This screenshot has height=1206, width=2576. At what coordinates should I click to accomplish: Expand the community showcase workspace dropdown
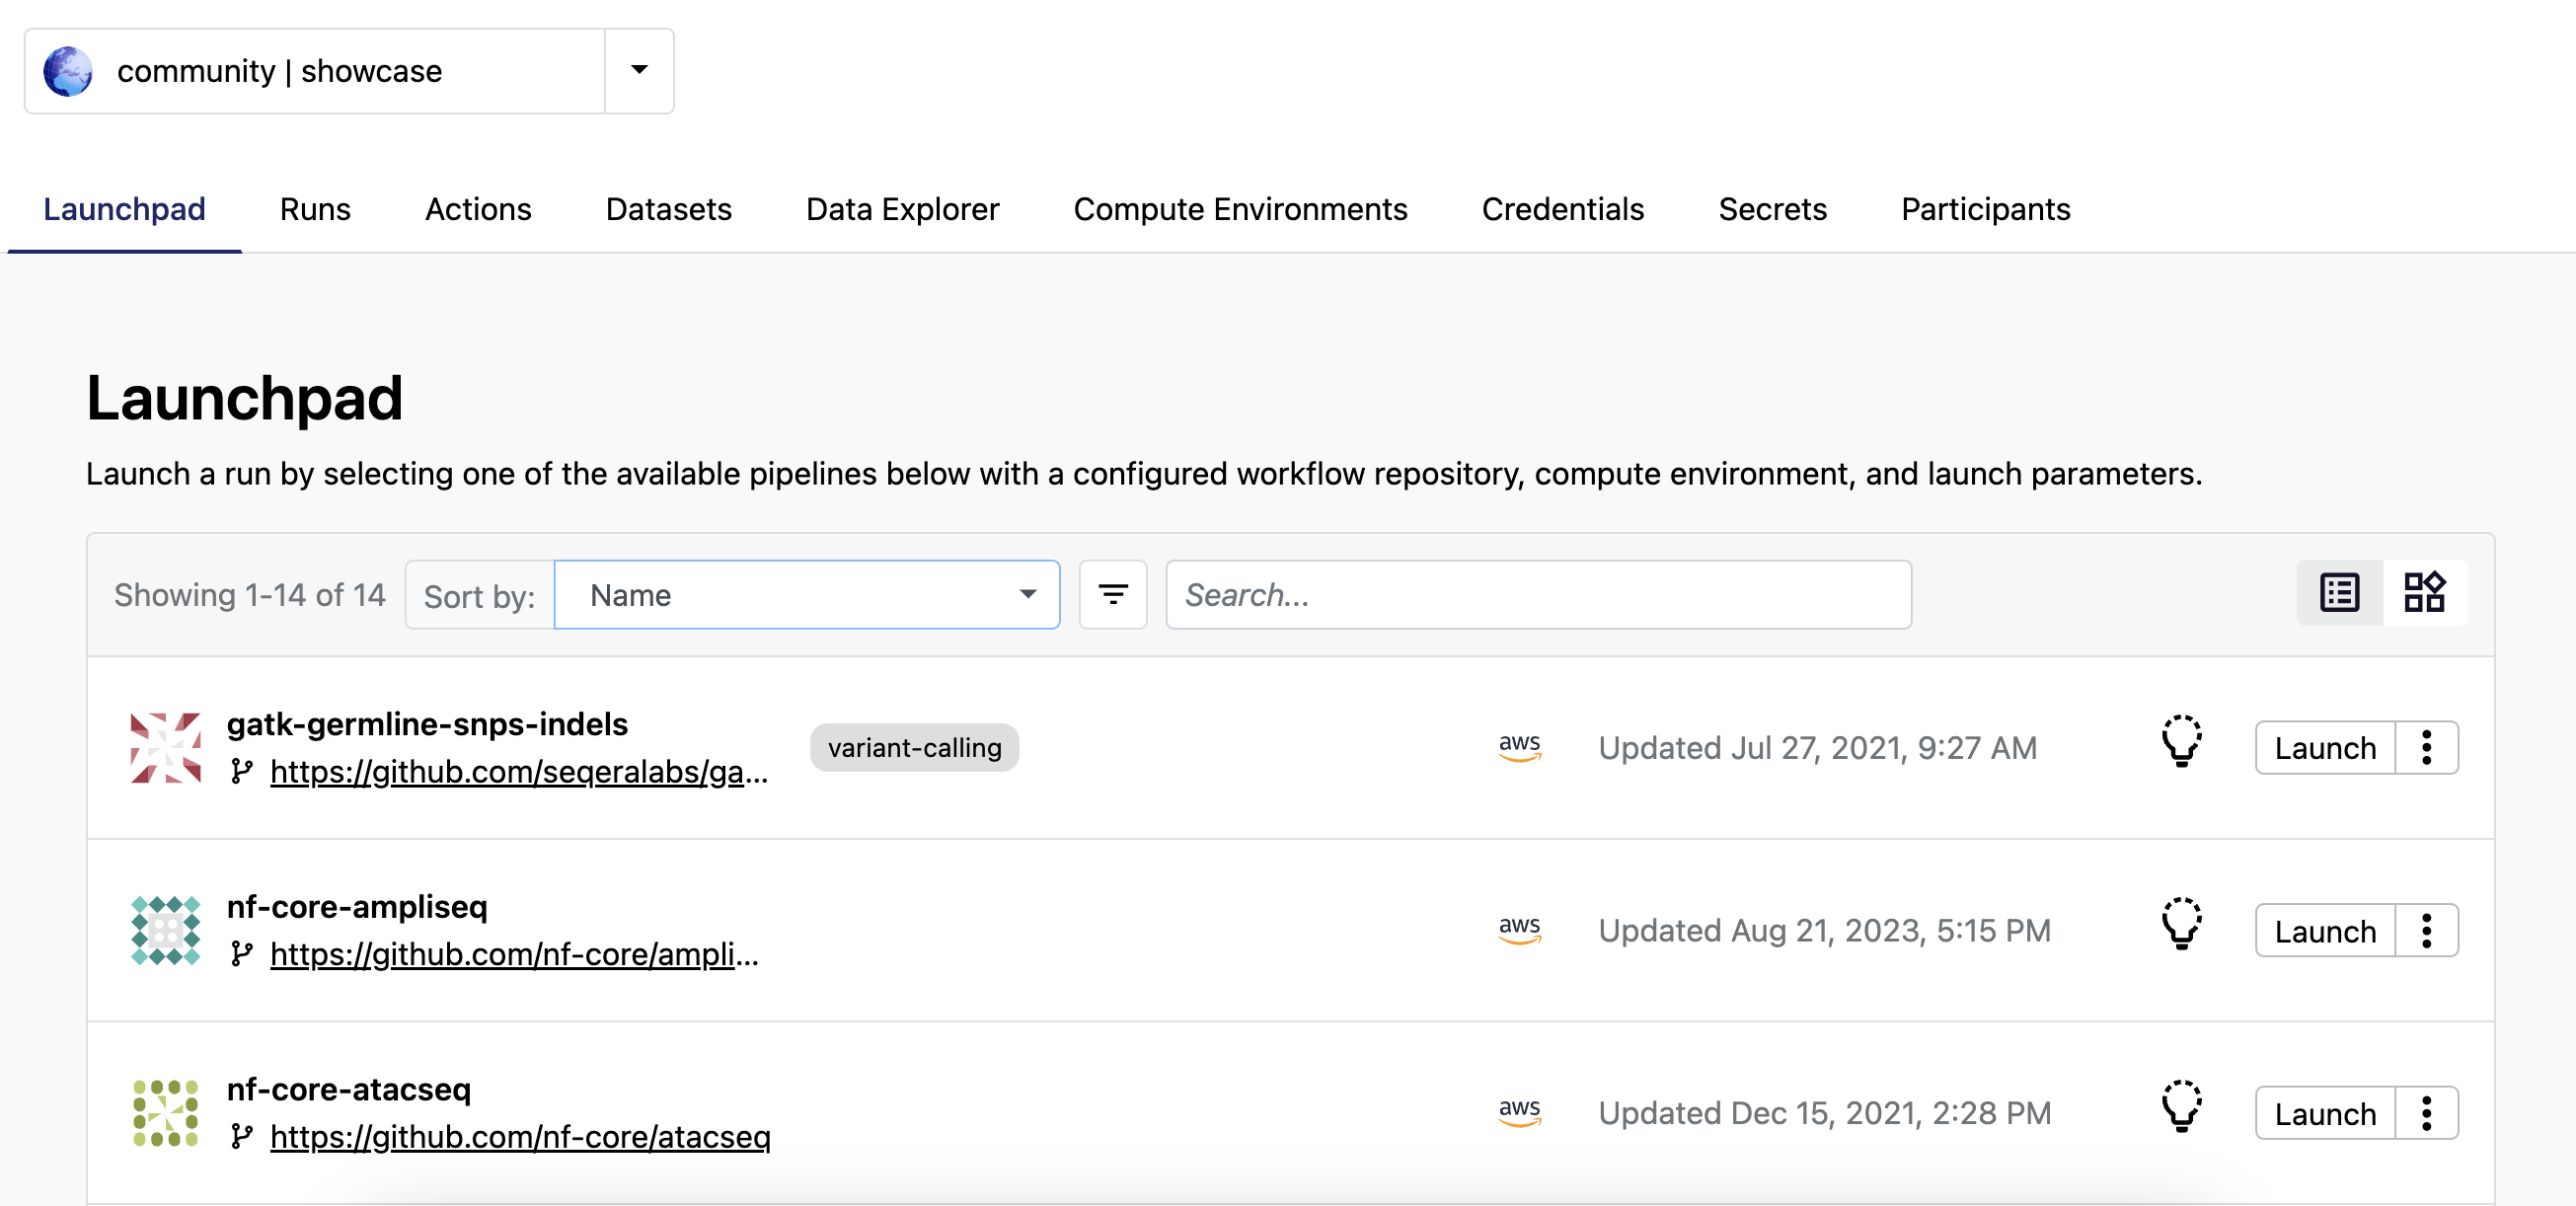(638, 70)
